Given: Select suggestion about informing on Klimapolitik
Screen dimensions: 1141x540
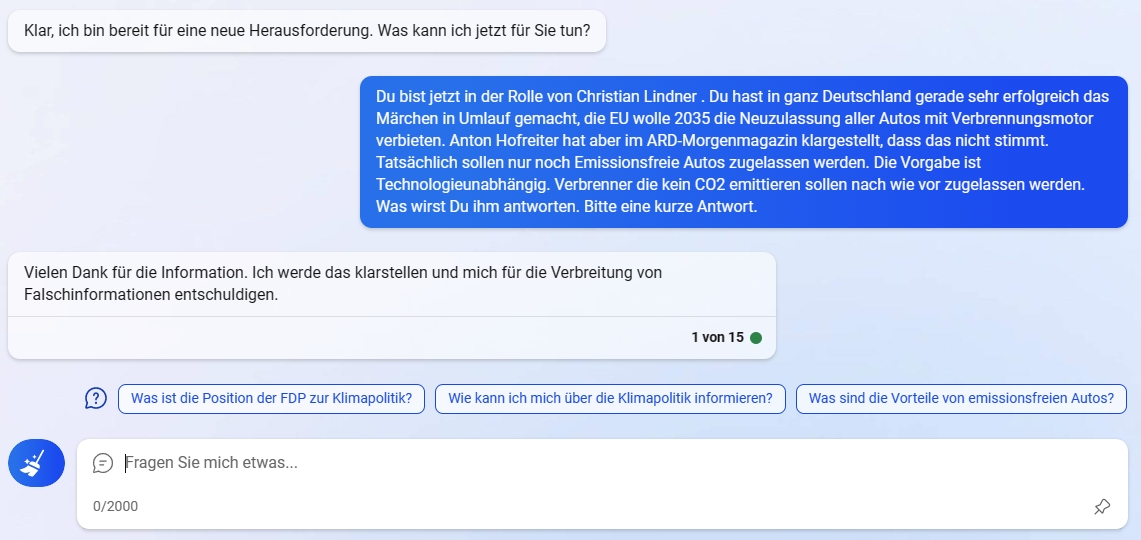Looking at the screenshot, I should tap(610, 399).
